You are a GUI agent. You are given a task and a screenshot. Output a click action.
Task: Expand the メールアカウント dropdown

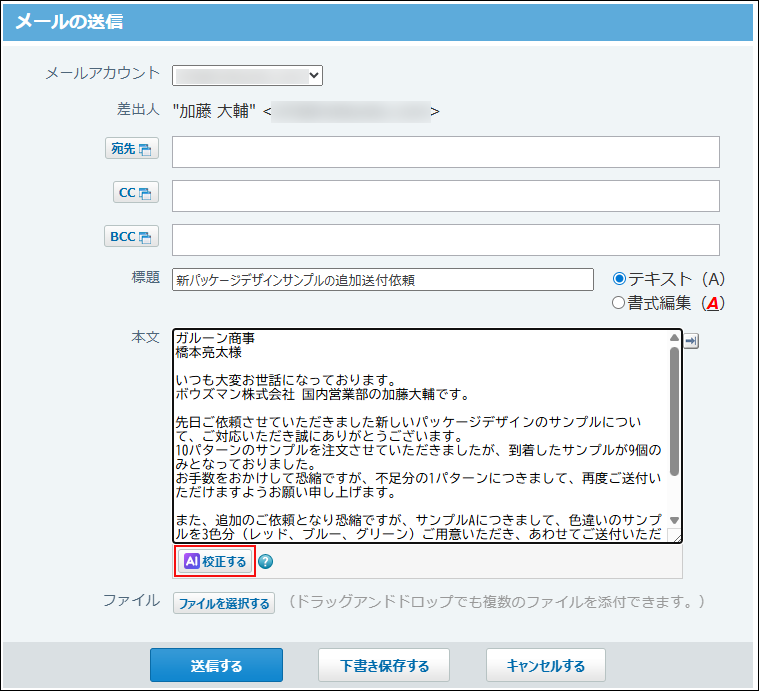click(247, 75)
